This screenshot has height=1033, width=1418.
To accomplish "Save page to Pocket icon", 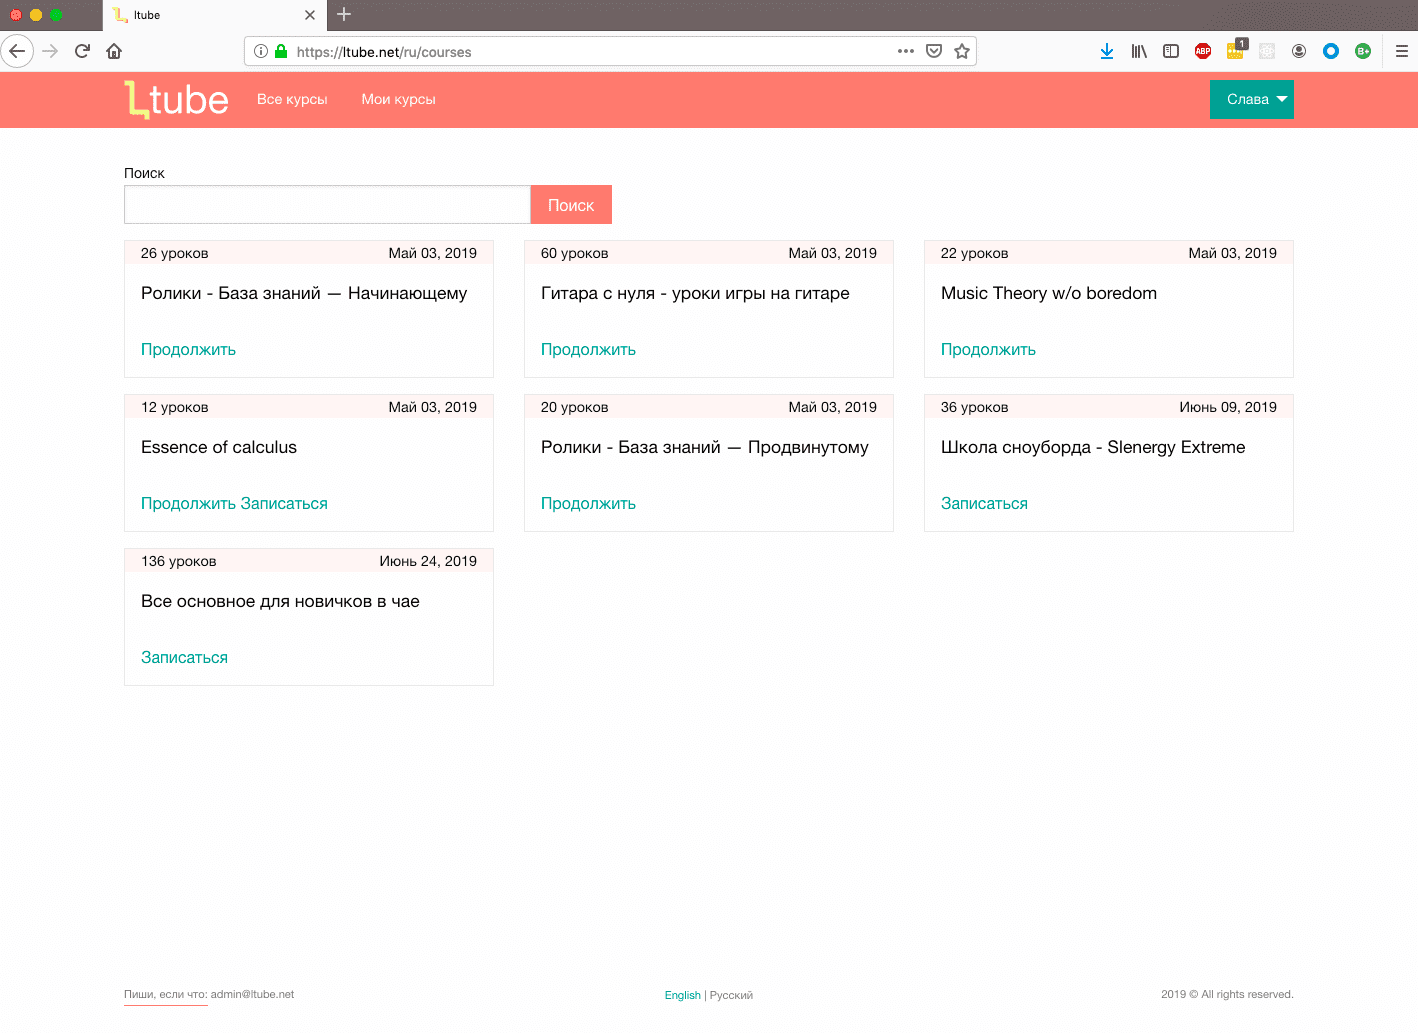I will pyautogui.click(x=934, y=51).
